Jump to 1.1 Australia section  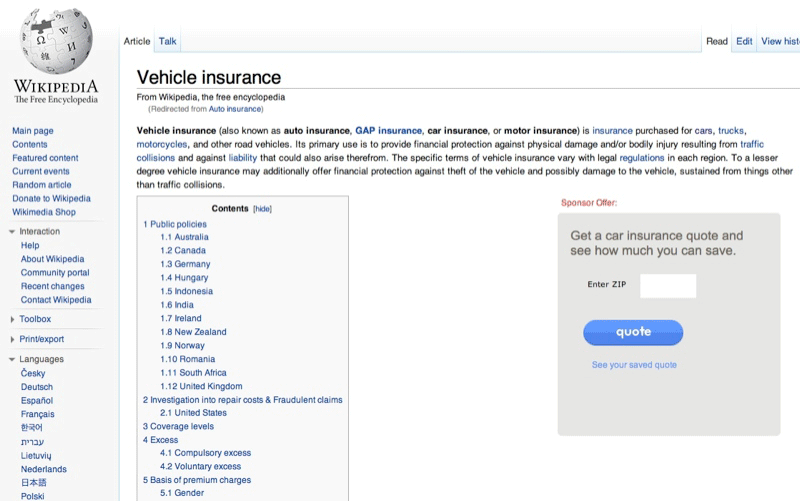point(184,237)
